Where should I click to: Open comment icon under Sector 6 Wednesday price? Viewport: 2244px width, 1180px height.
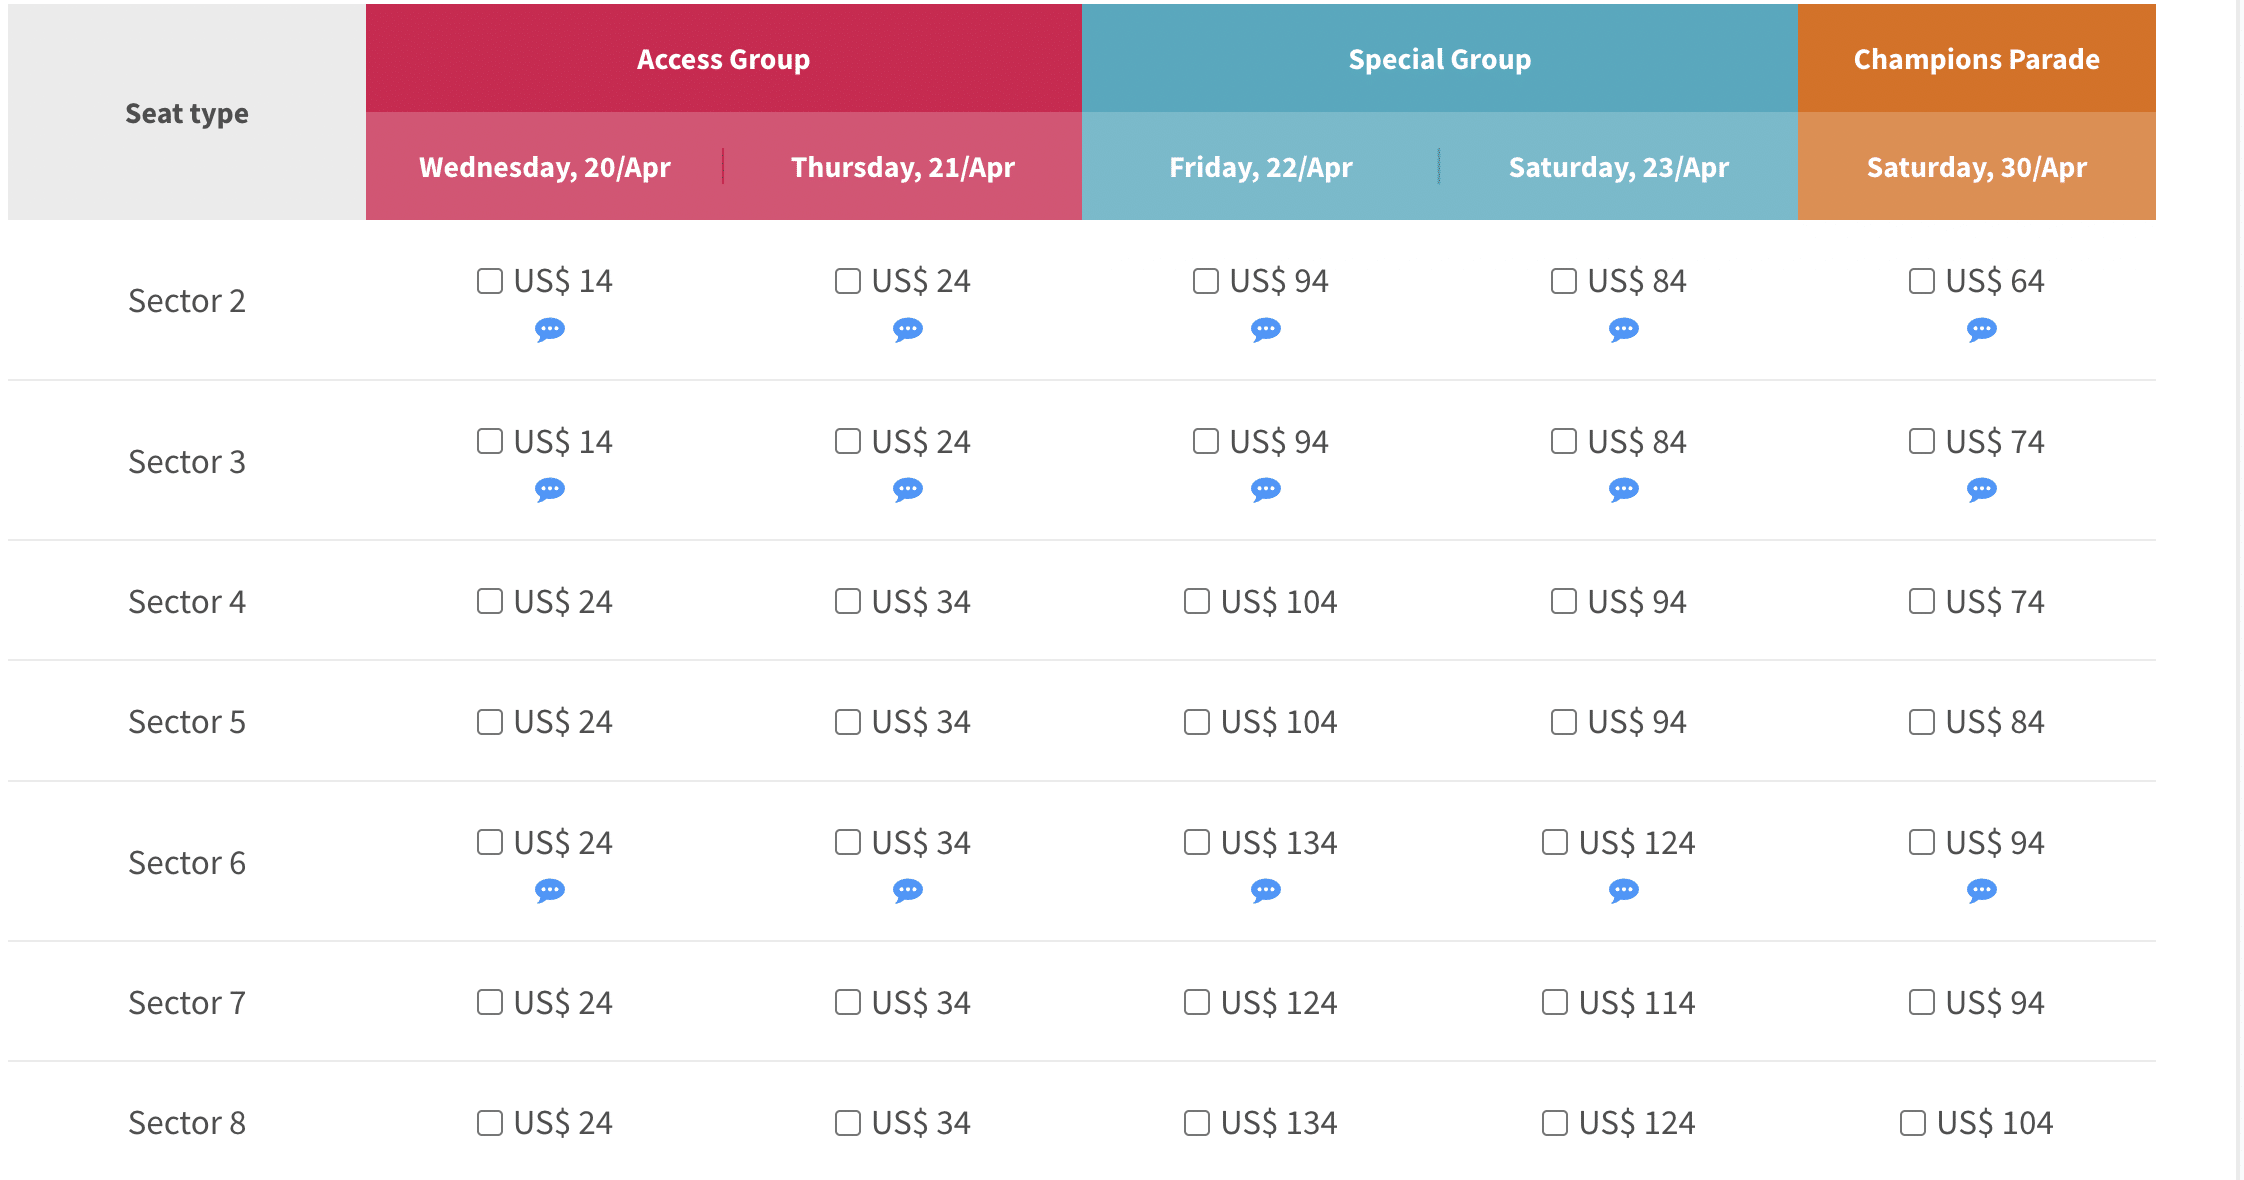(550, 890)
